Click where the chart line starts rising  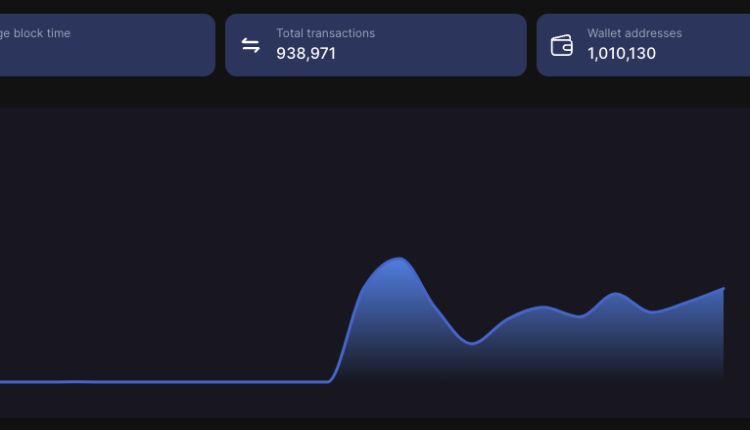331,380
